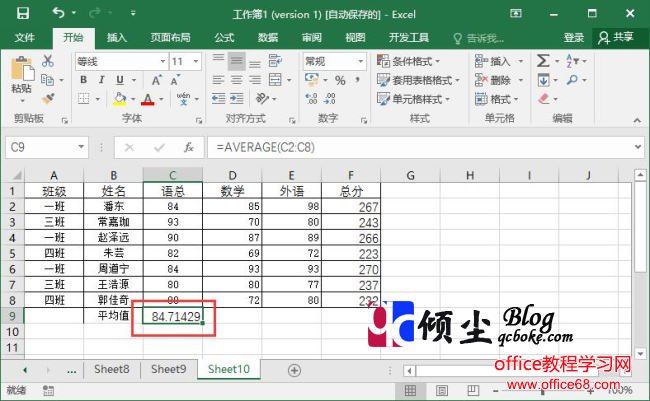Copy the selected cells
This screenshot has height=401, width=650.
(47, 80)
